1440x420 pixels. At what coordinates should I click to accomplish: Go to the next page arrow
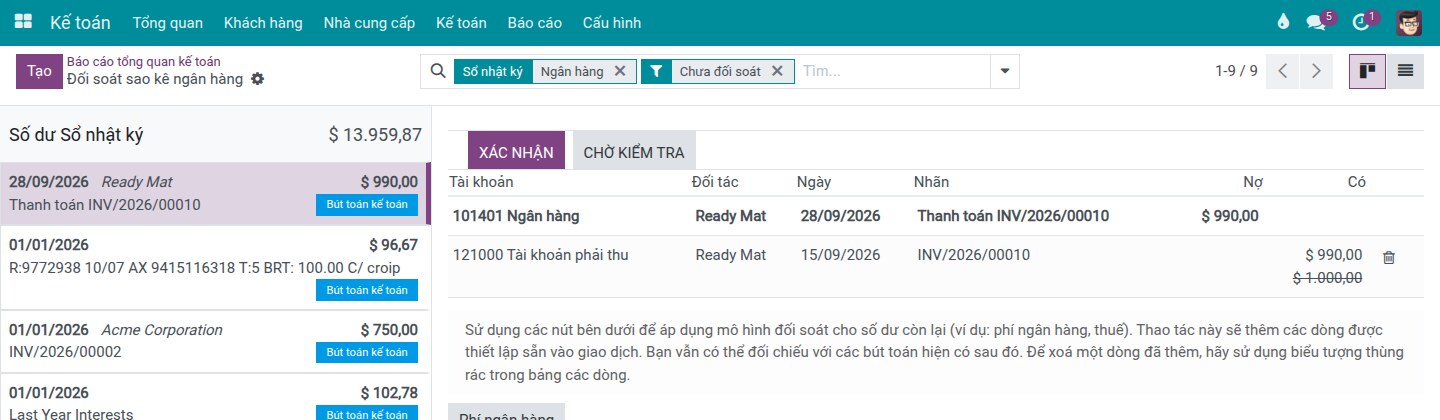click(x=1316, y=71)
